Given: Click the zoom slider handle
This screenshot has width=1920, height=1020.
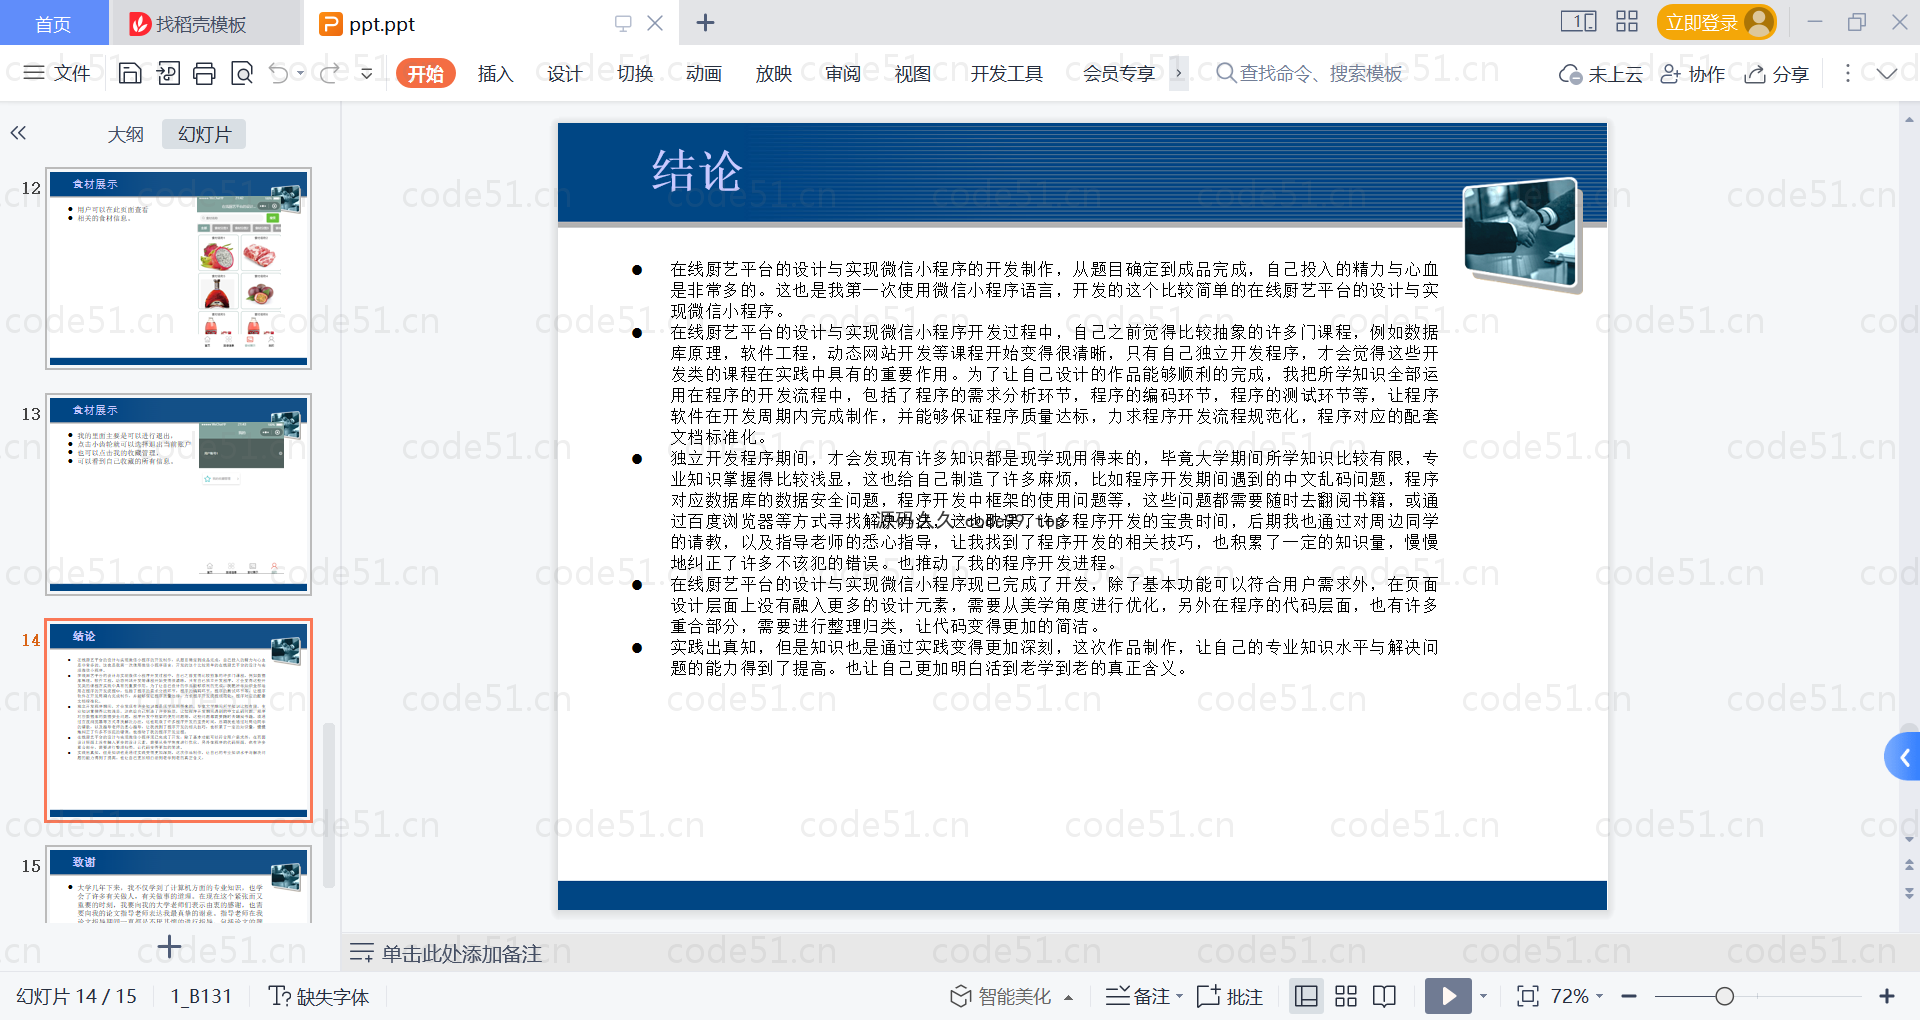Looking at the screenshot, I should pos(1724,996).
